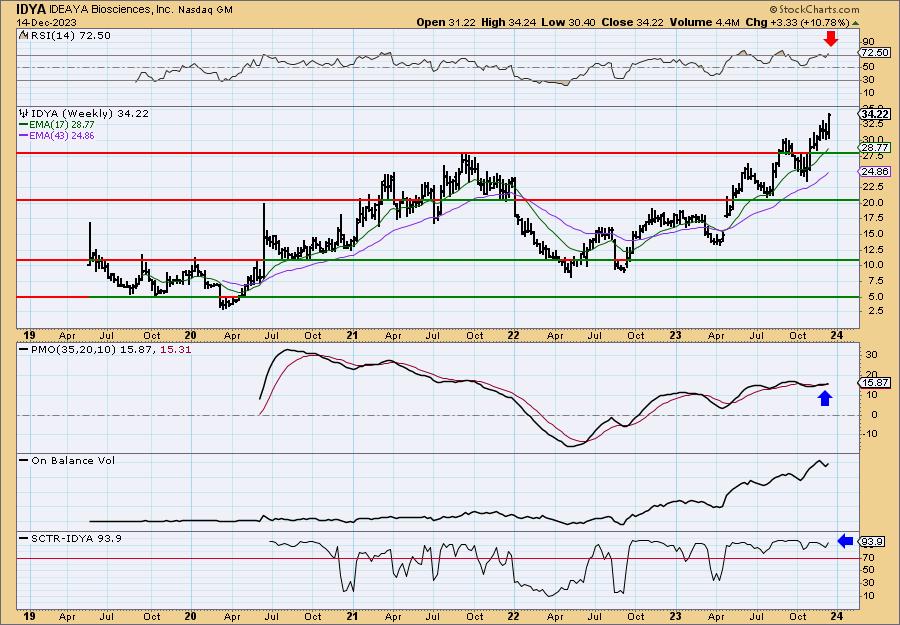Click the purple EMA(43) 24.86 legend entry
This screenshot has height=625, width=900.
(57, 136)
